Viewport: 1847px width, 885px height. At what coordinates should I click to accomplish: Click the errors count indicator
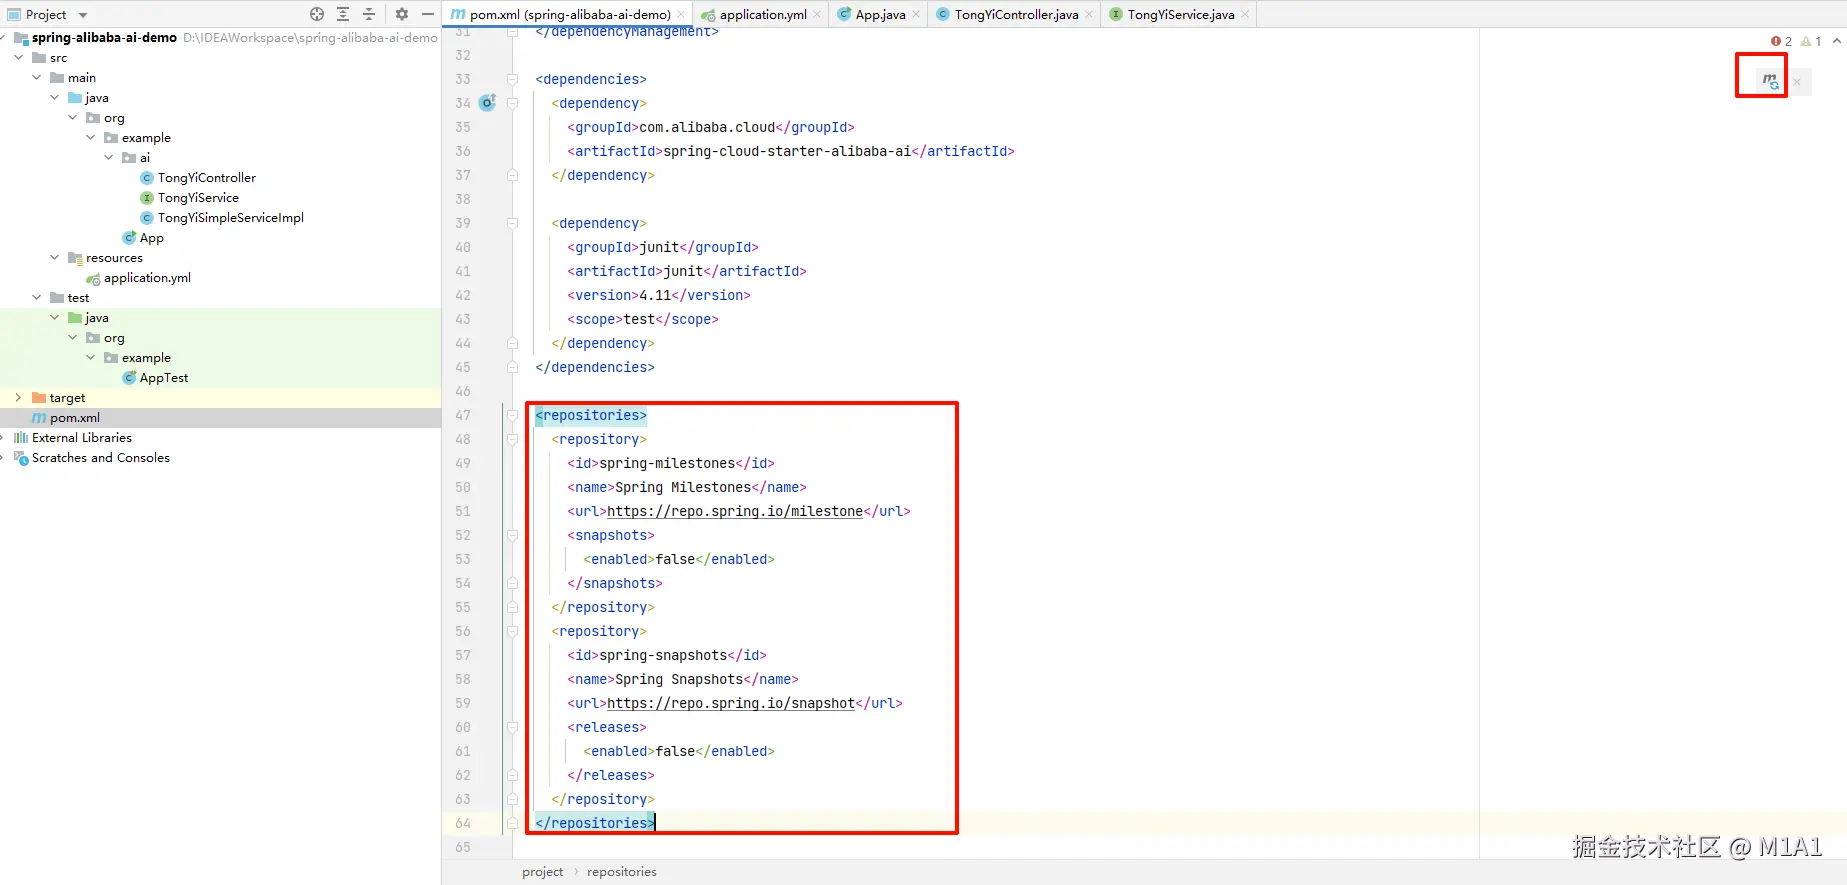coord(1781,41)
